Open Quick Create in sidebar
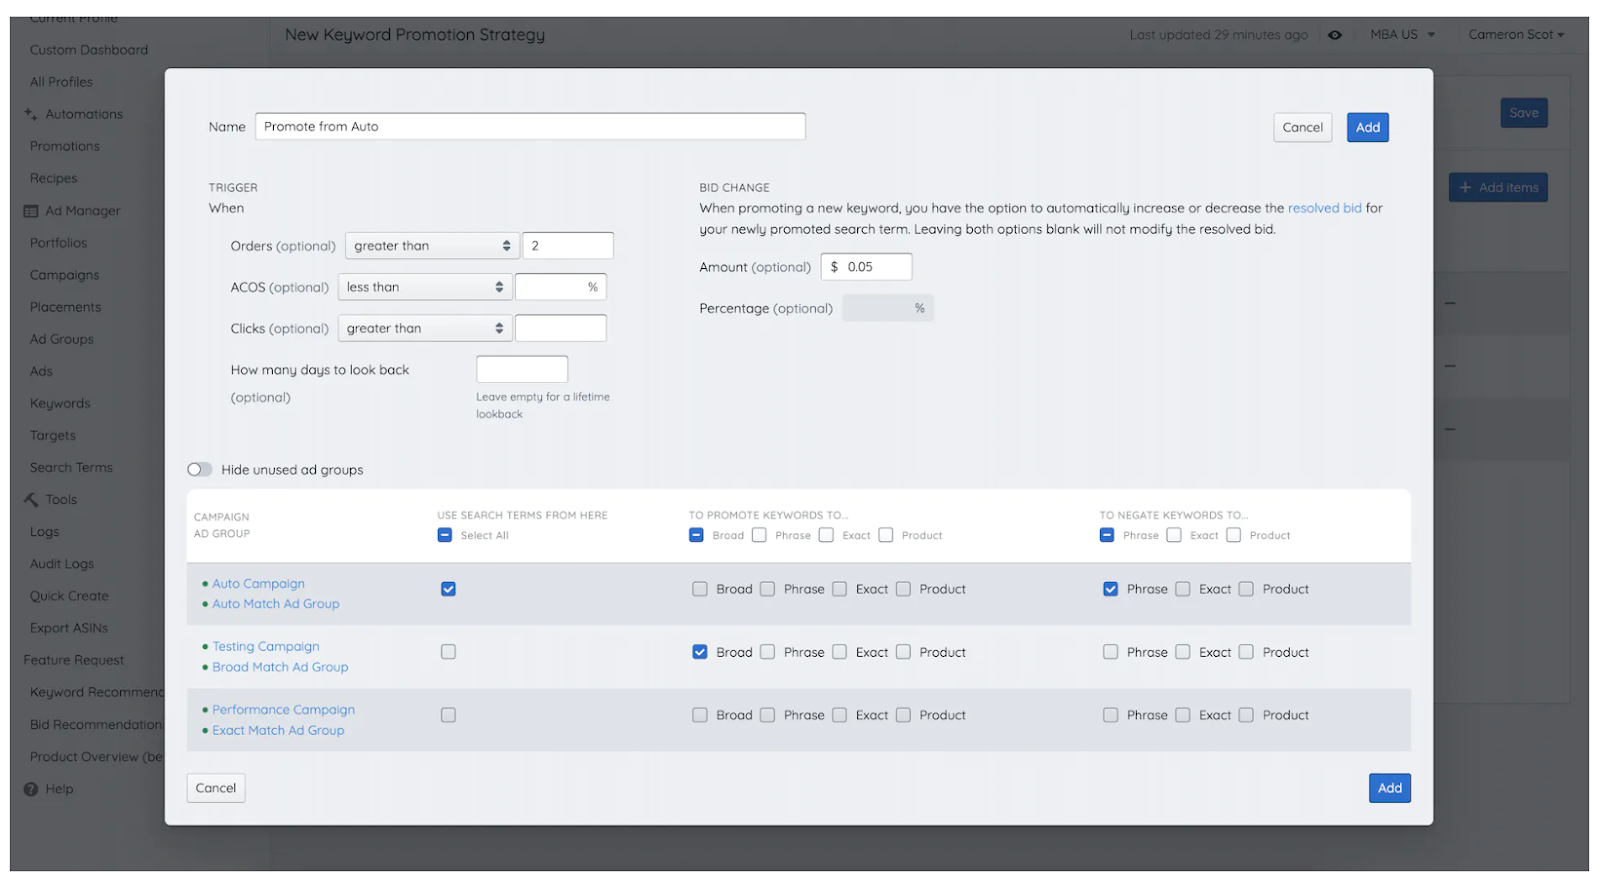The image size is (1600, 885). [x=69, y=596]
